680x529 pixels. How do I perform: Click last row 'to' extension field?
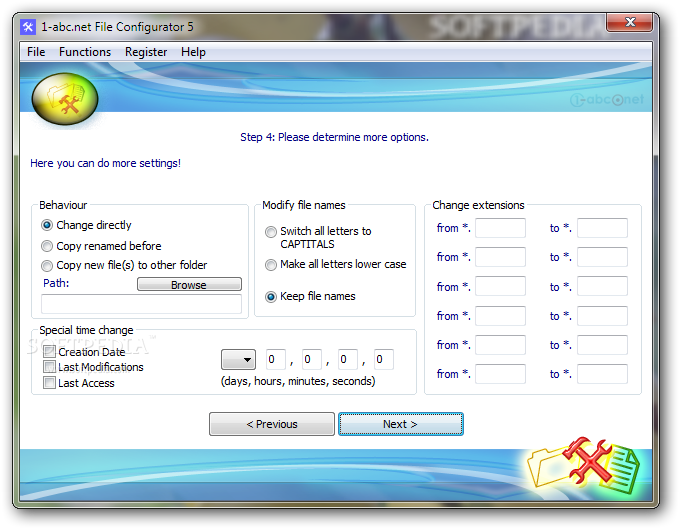point(602,374)
